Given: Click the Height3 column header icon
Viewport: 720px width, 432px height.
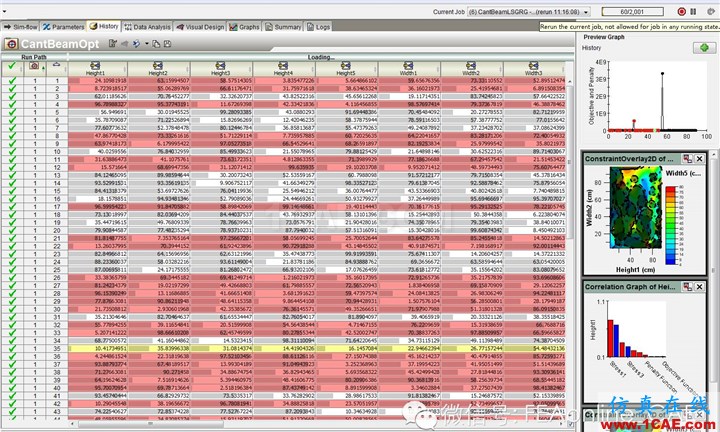Looking at the screenshot, I should 220,66.
